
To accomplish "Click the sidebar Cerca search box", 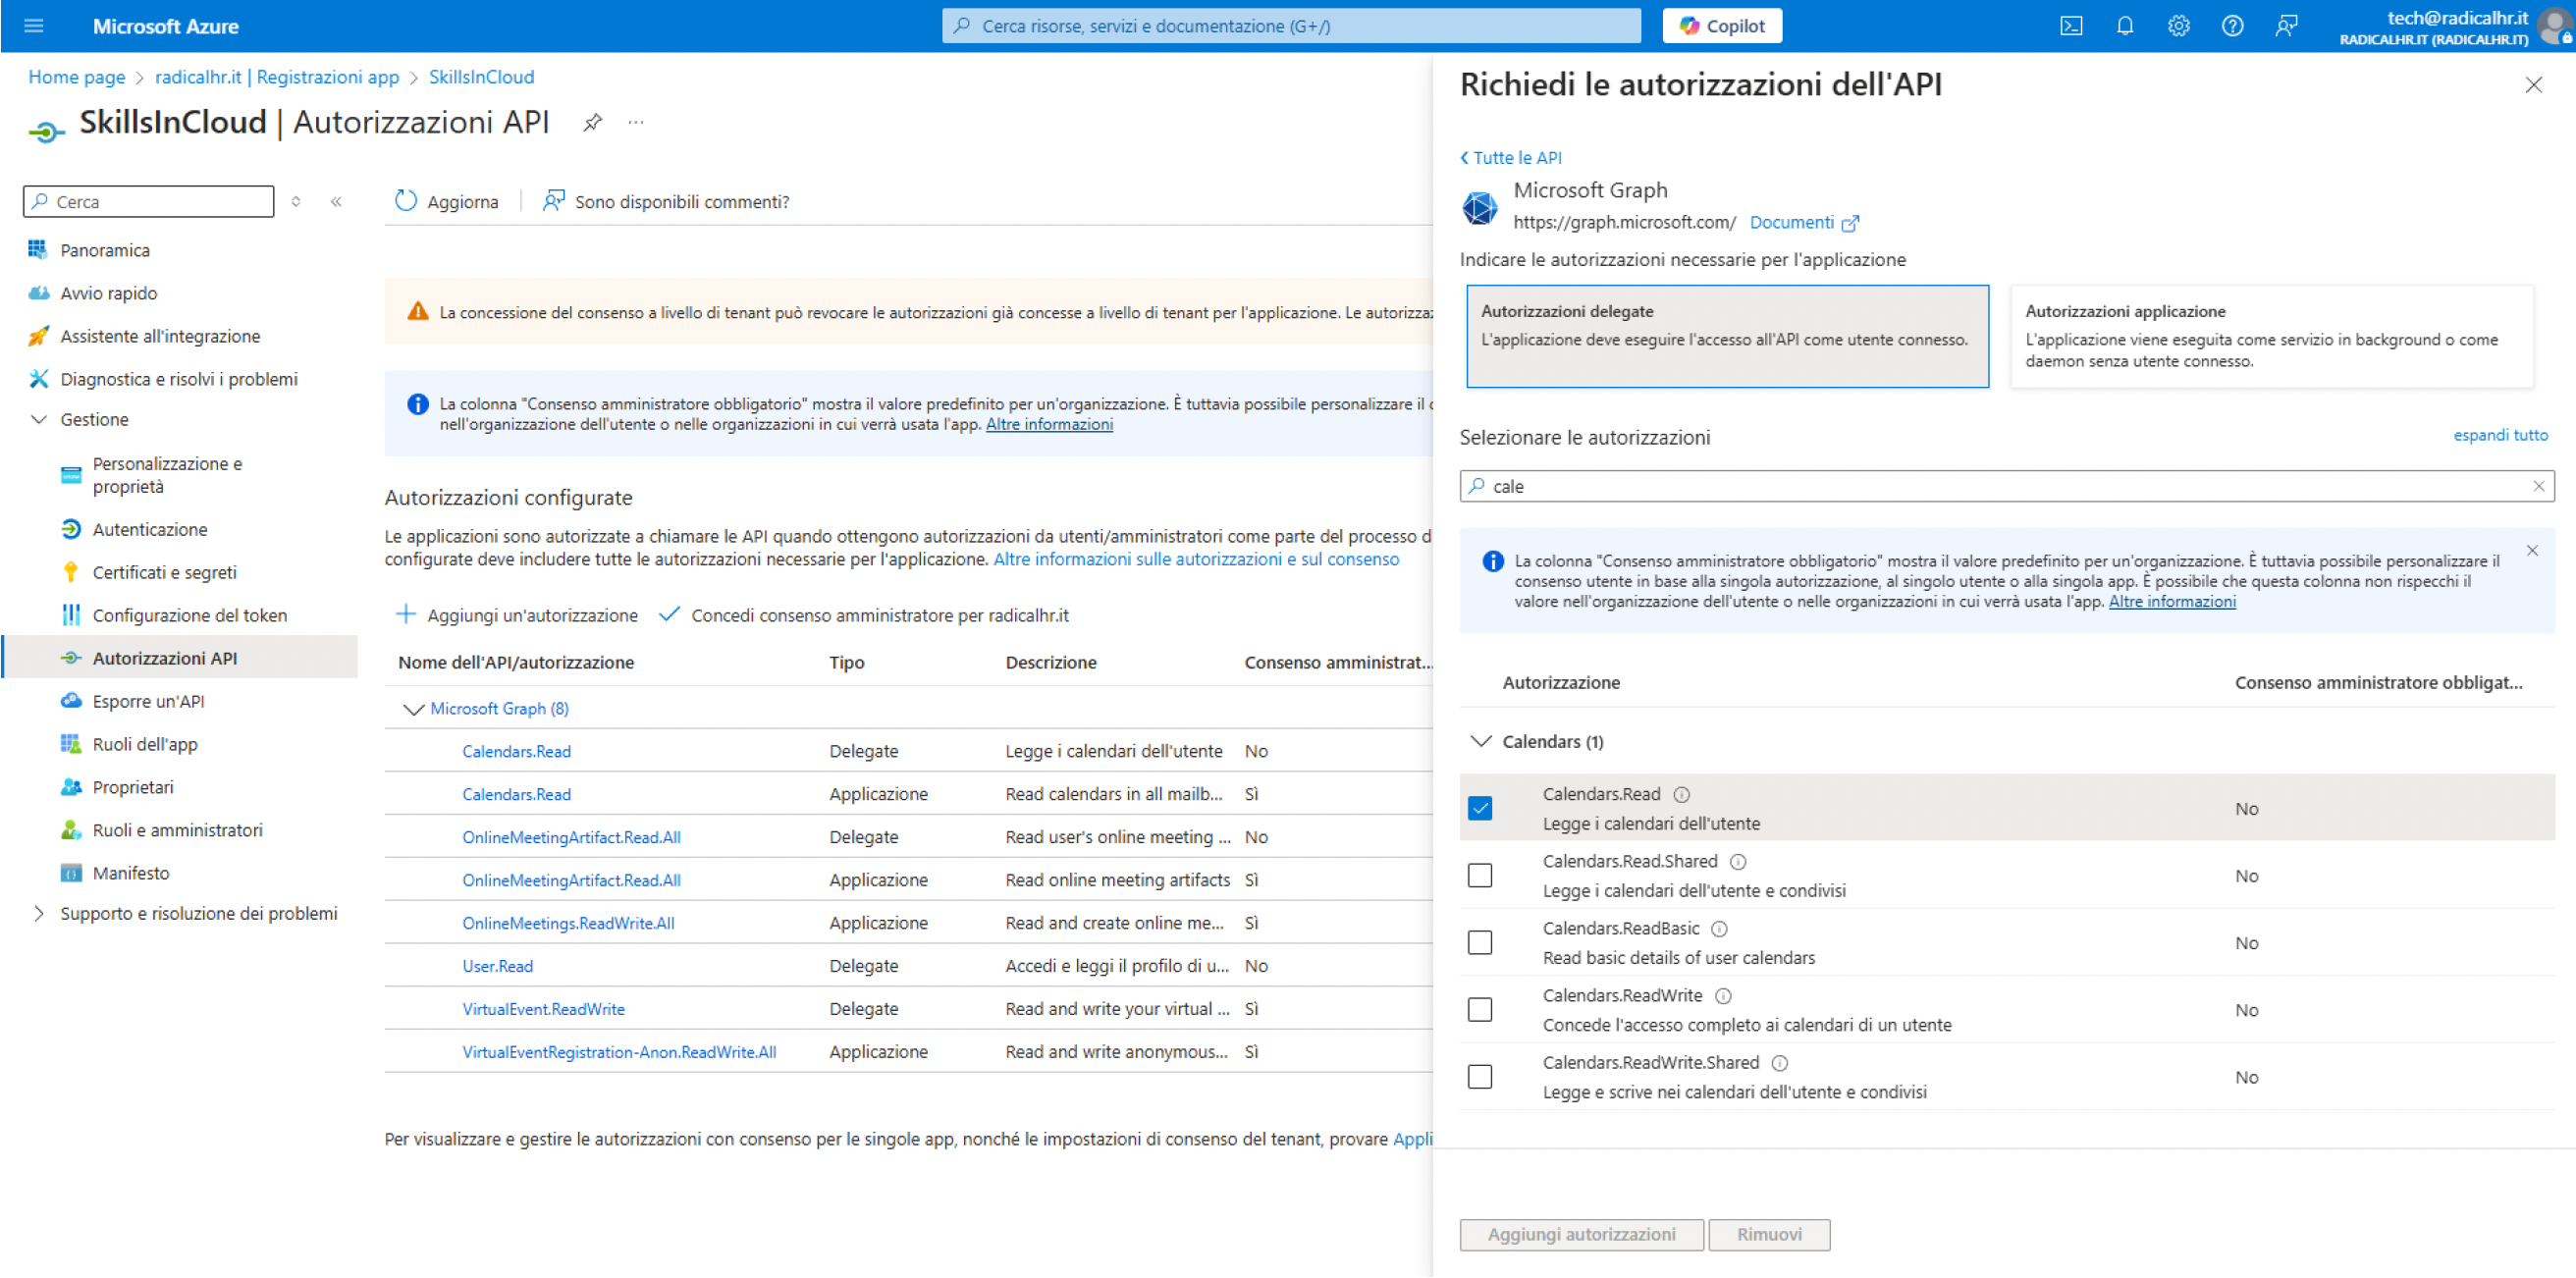I will pyautogui.click(x=148, y=202).
